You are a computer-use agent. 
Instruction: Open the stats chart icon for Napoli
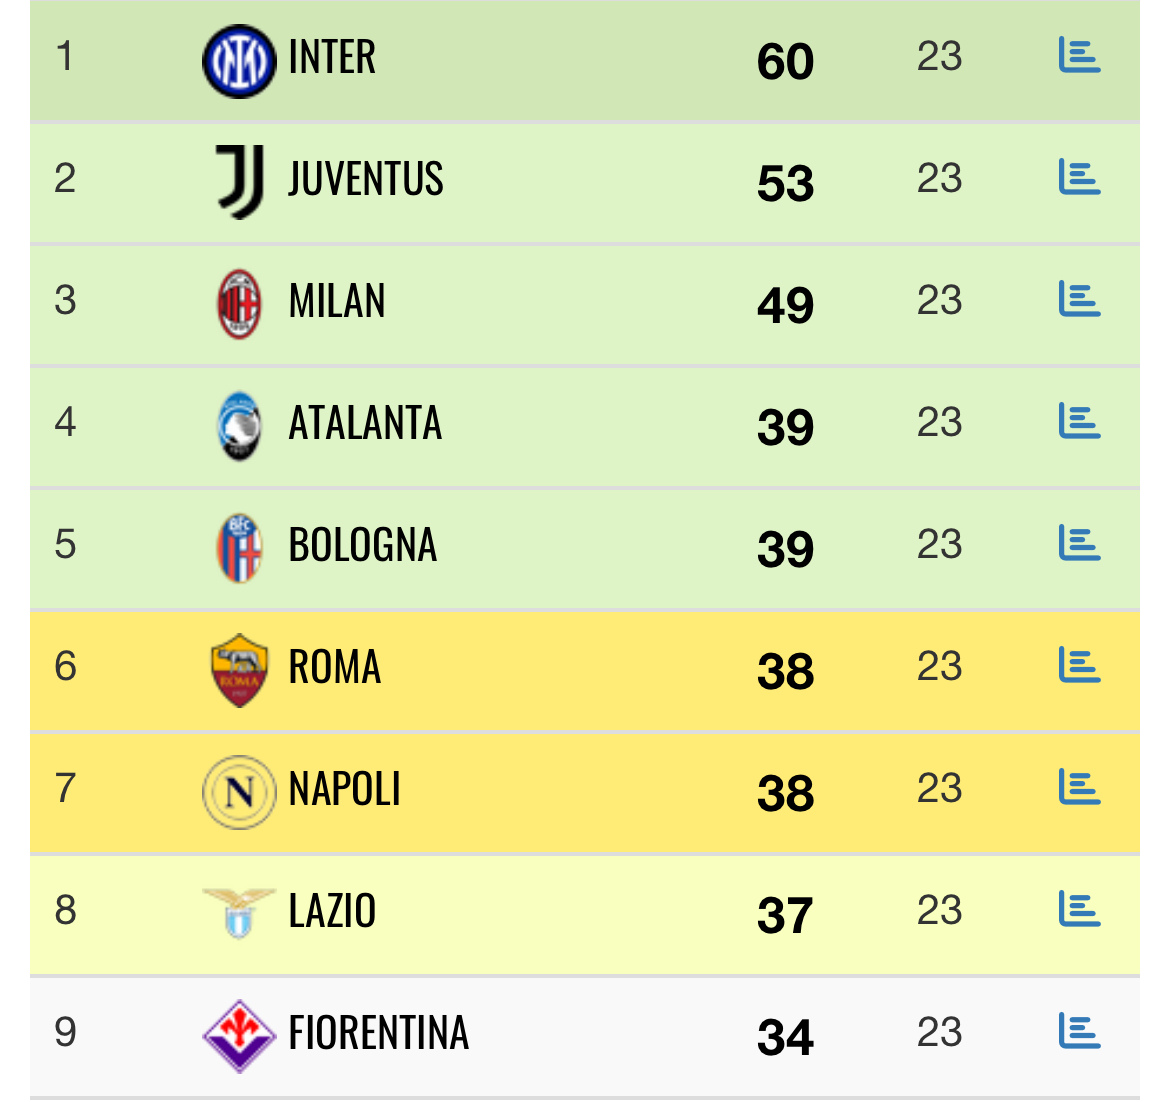(x=1079, y=786)
